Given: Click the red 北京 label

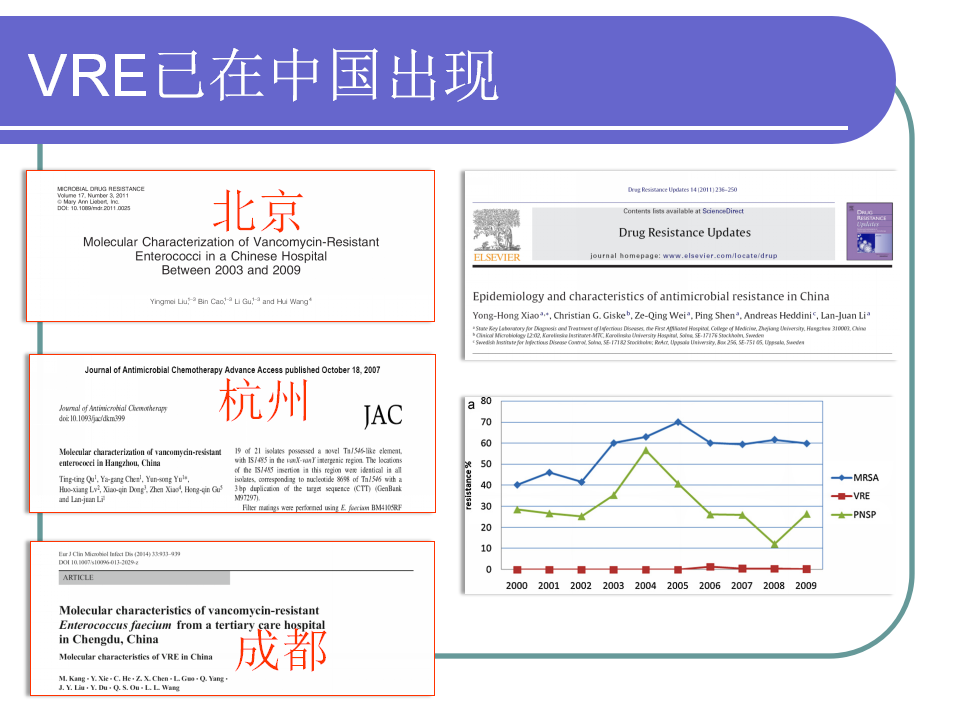Looking at the screenshot, I should tap(257, 210).
